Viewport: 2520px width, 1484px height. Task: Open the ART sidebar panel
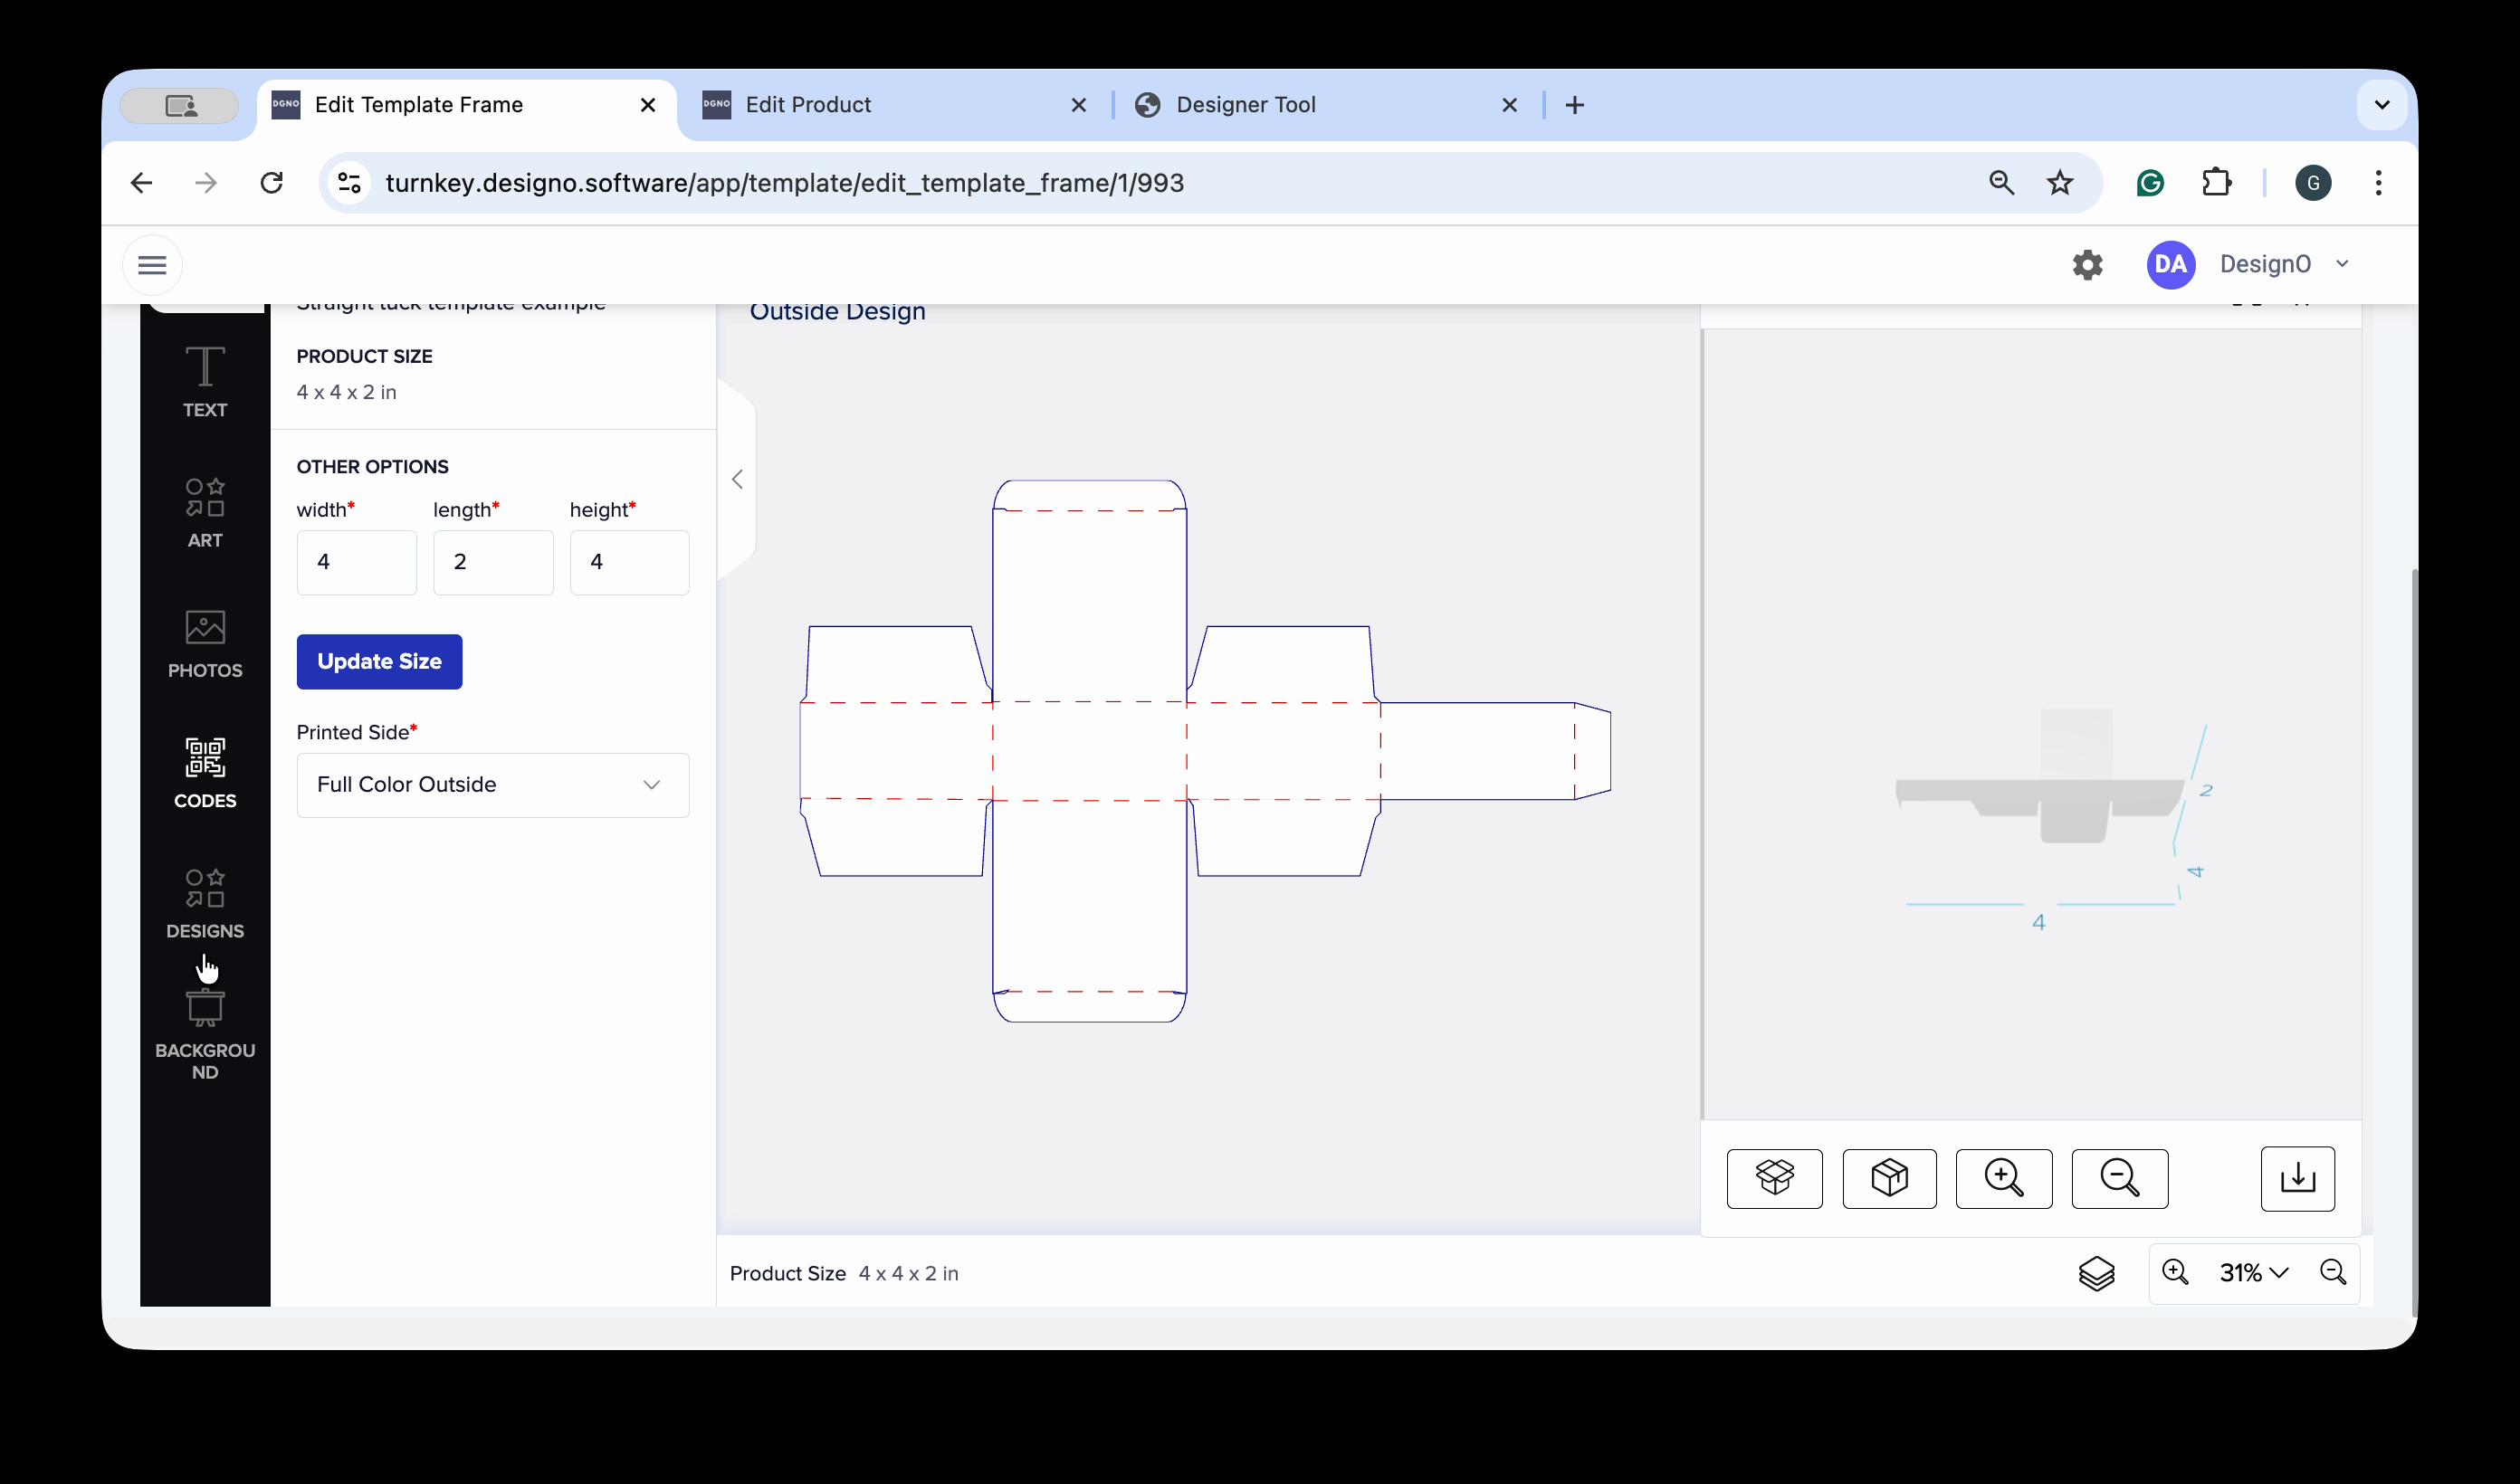205,512
